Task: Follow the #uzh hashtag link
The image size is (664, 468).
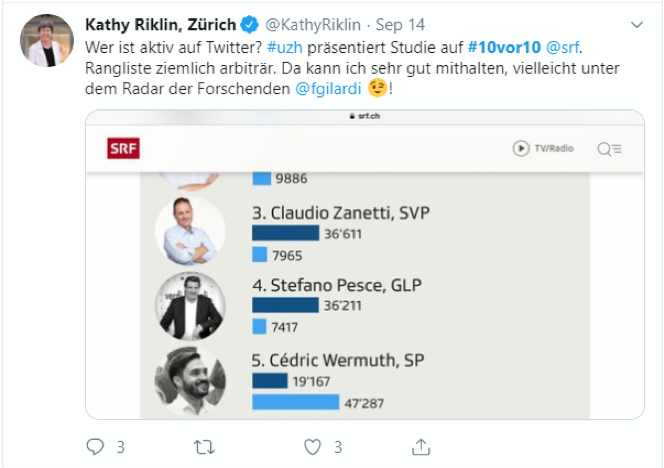Action: click(x=285, y=47)
